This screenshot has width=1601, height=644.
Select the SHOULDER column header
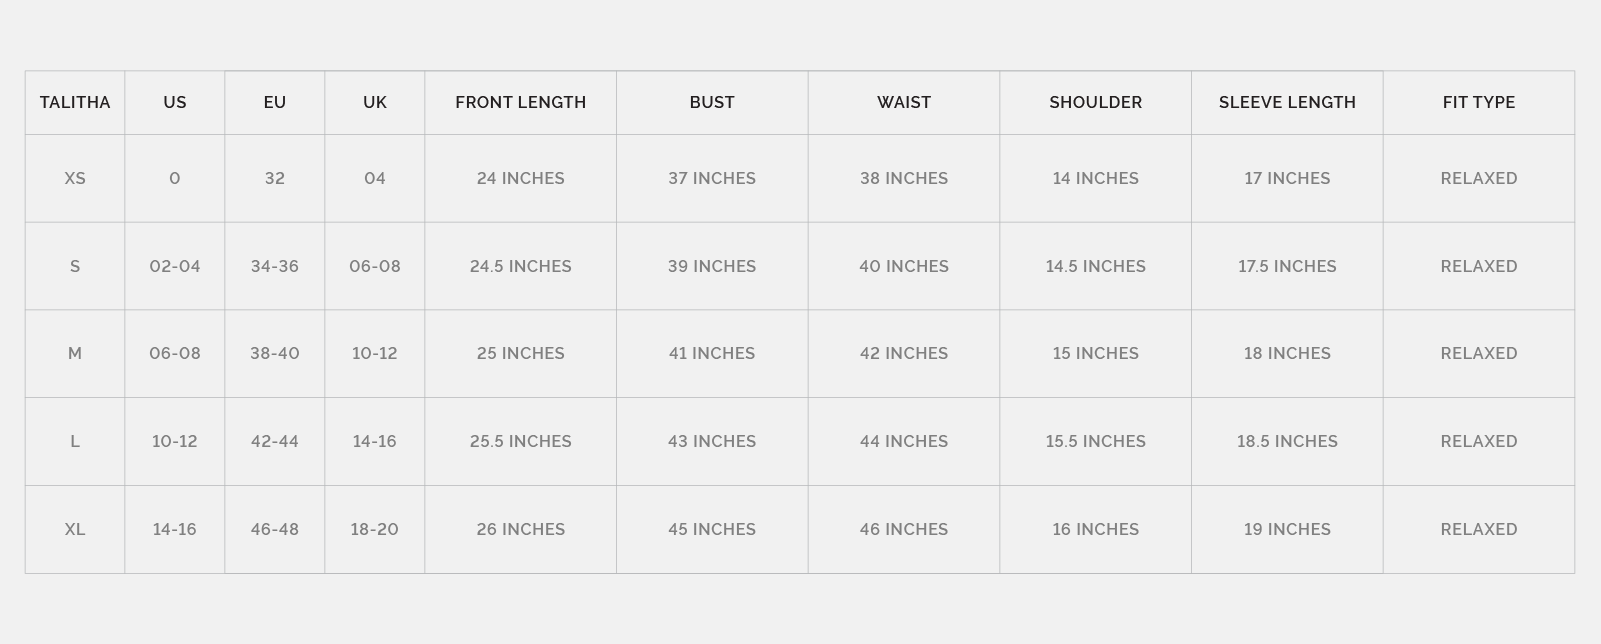1095,102
